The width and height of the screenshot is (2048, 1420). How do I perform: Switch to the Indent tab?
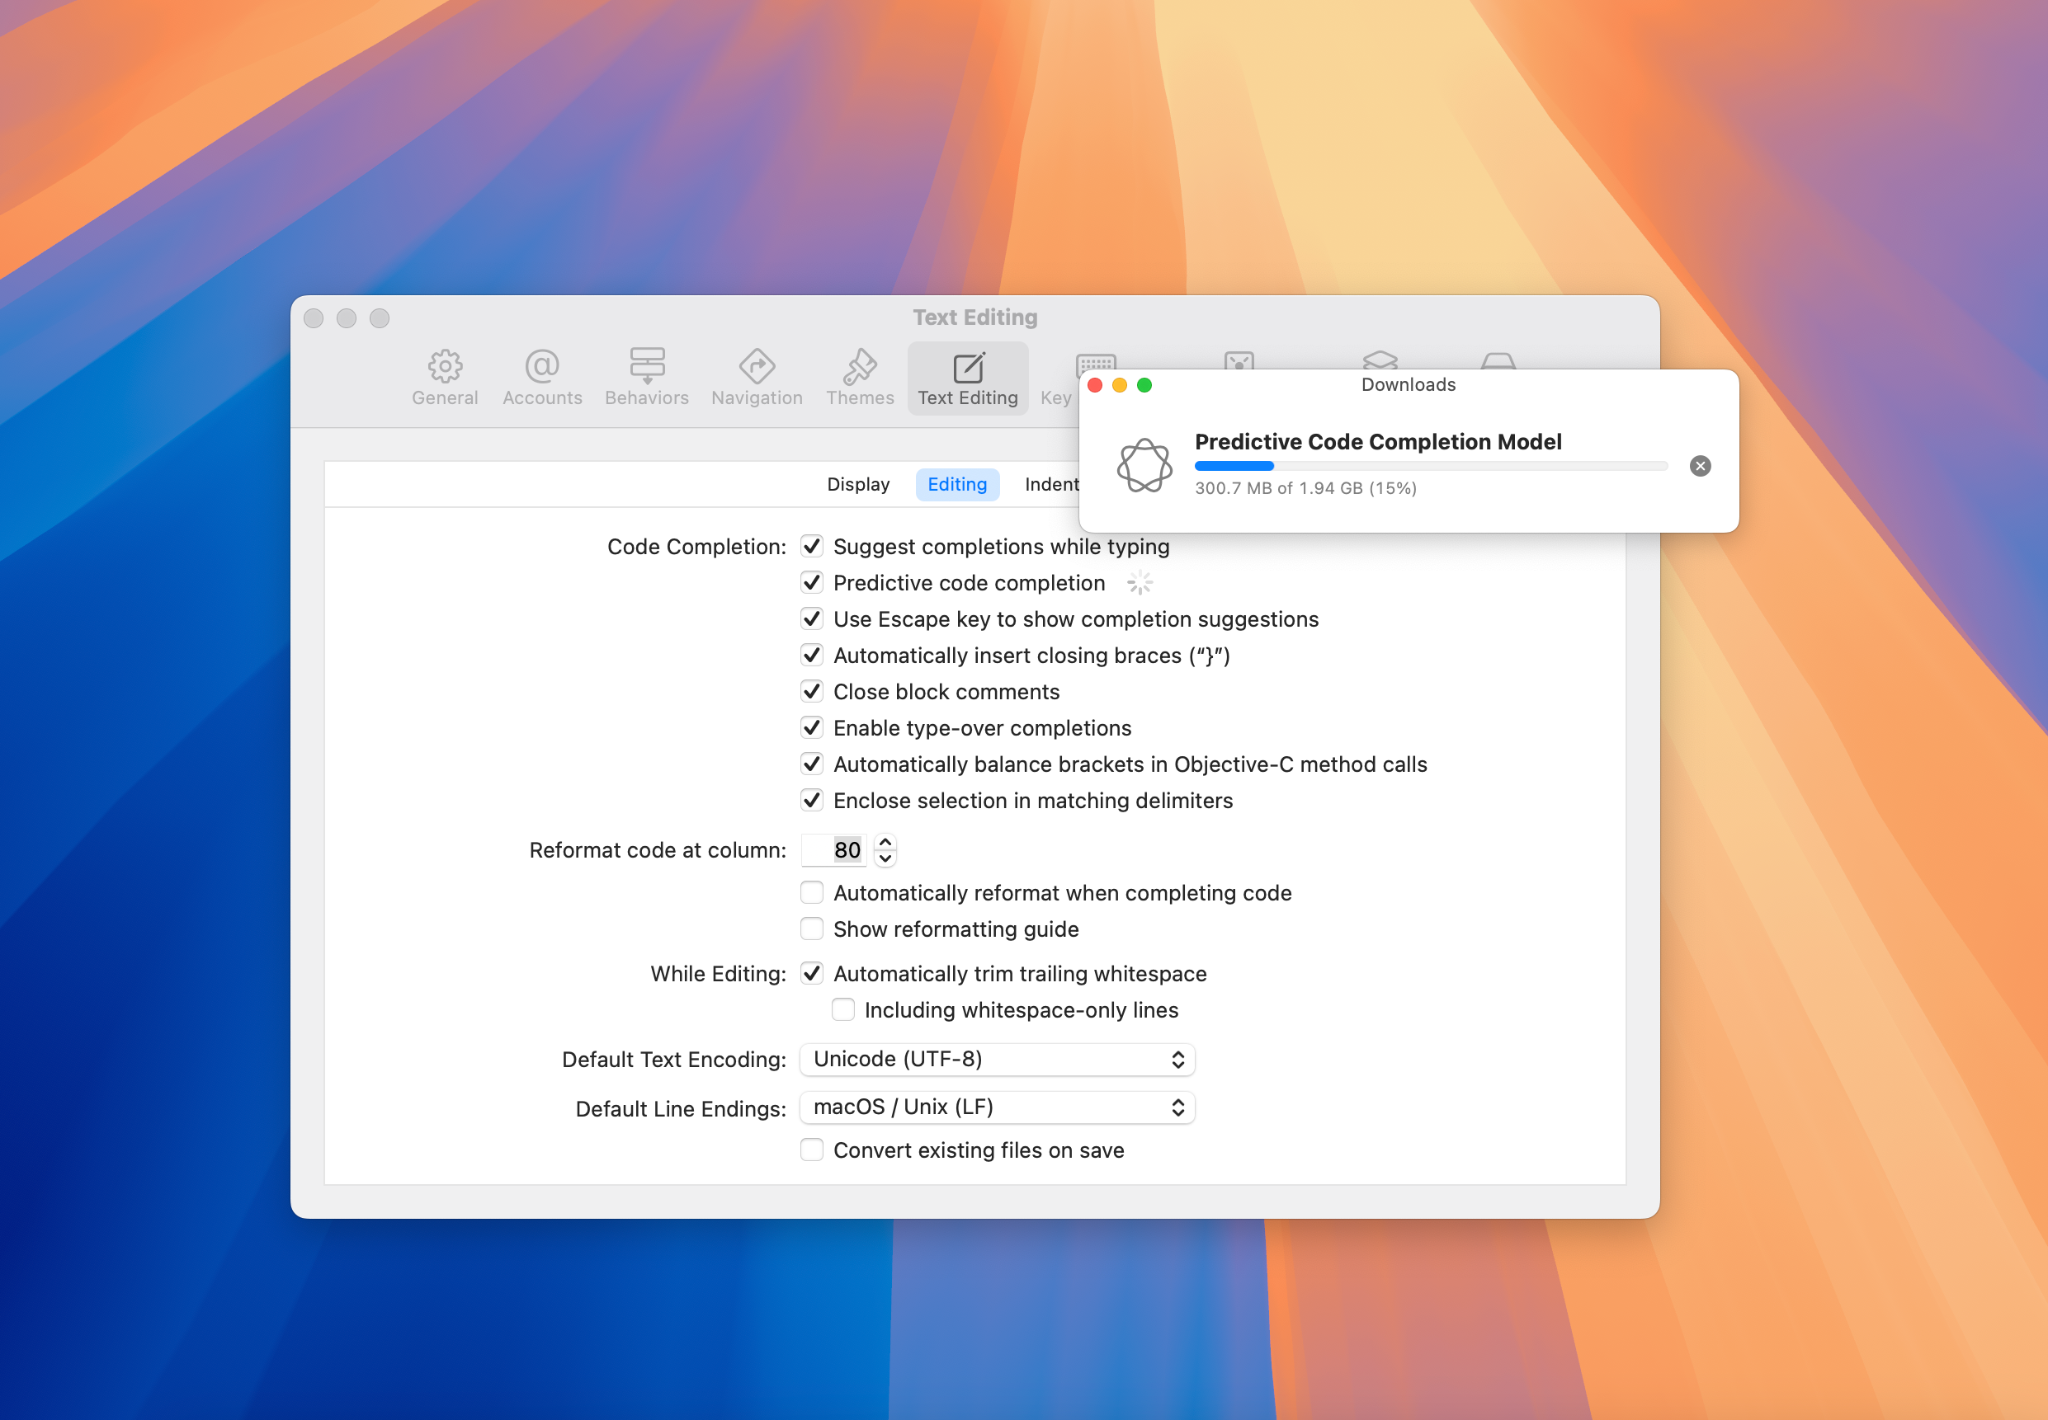pos(1052,484)
